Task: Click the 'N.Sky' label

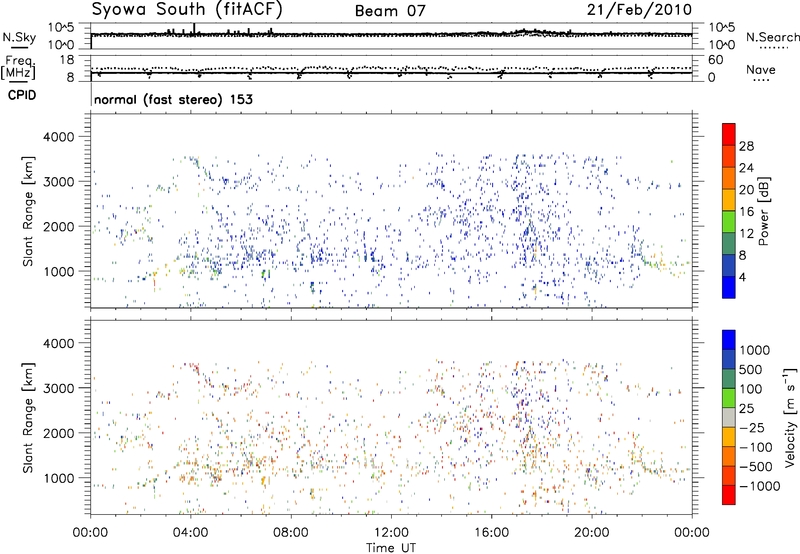Action: point(19,37)
